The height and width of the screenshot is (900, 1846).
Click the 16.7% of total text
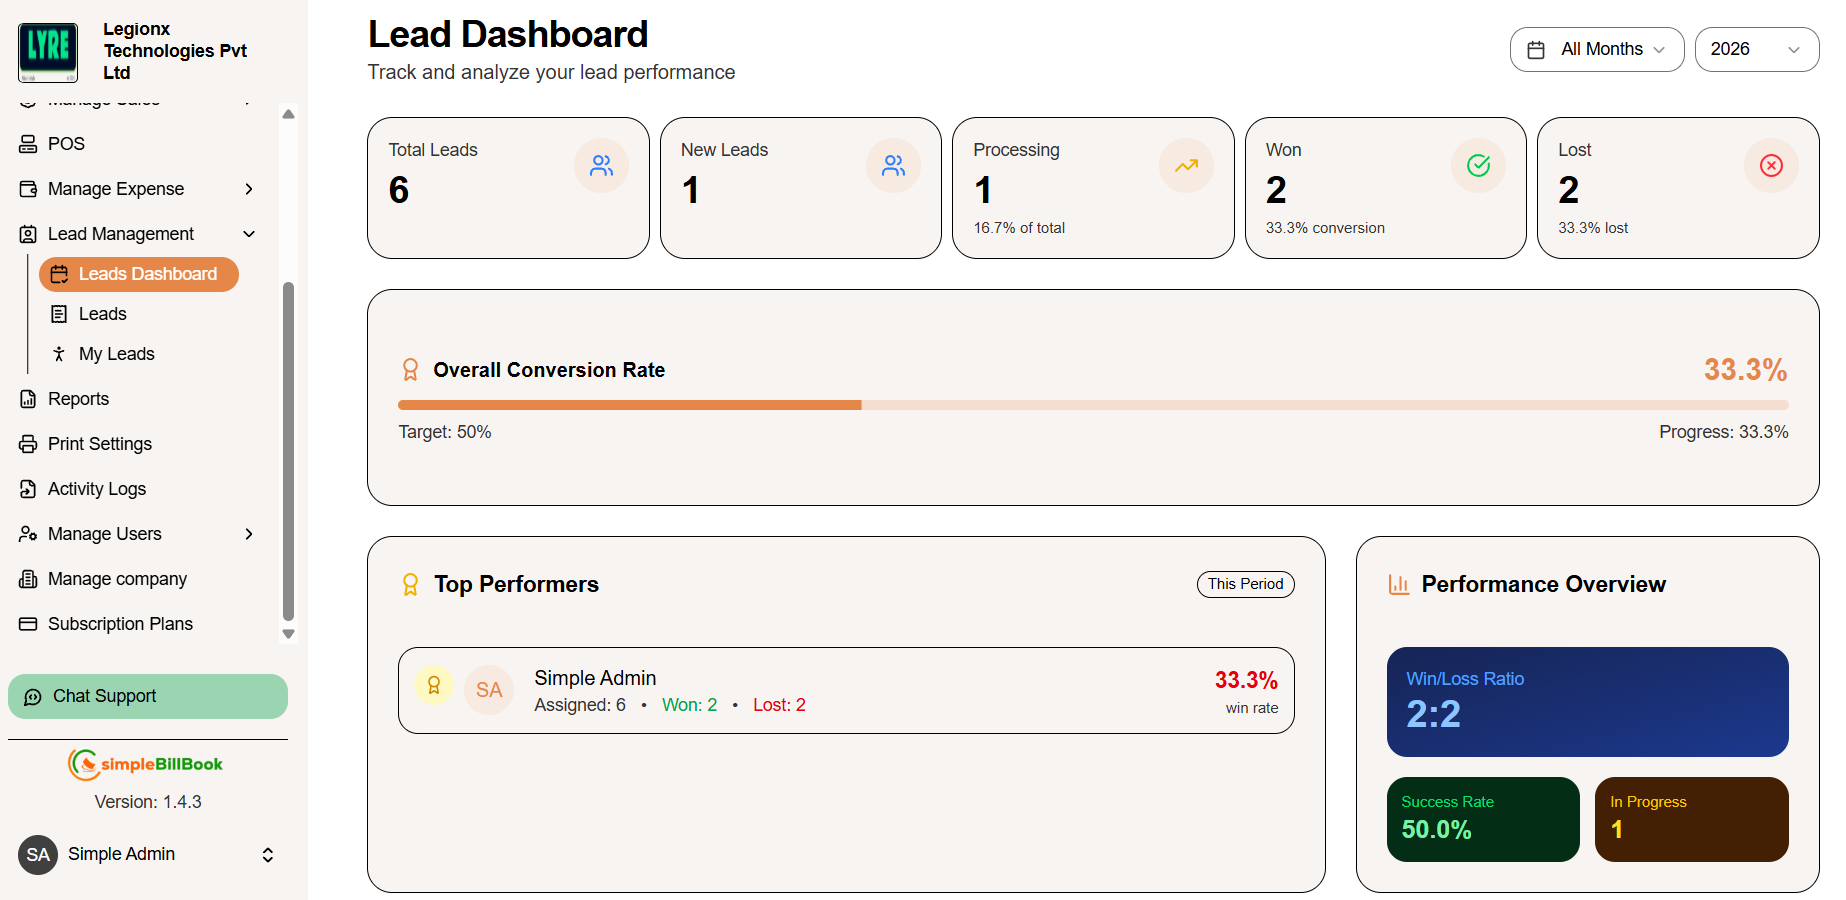1019,228
